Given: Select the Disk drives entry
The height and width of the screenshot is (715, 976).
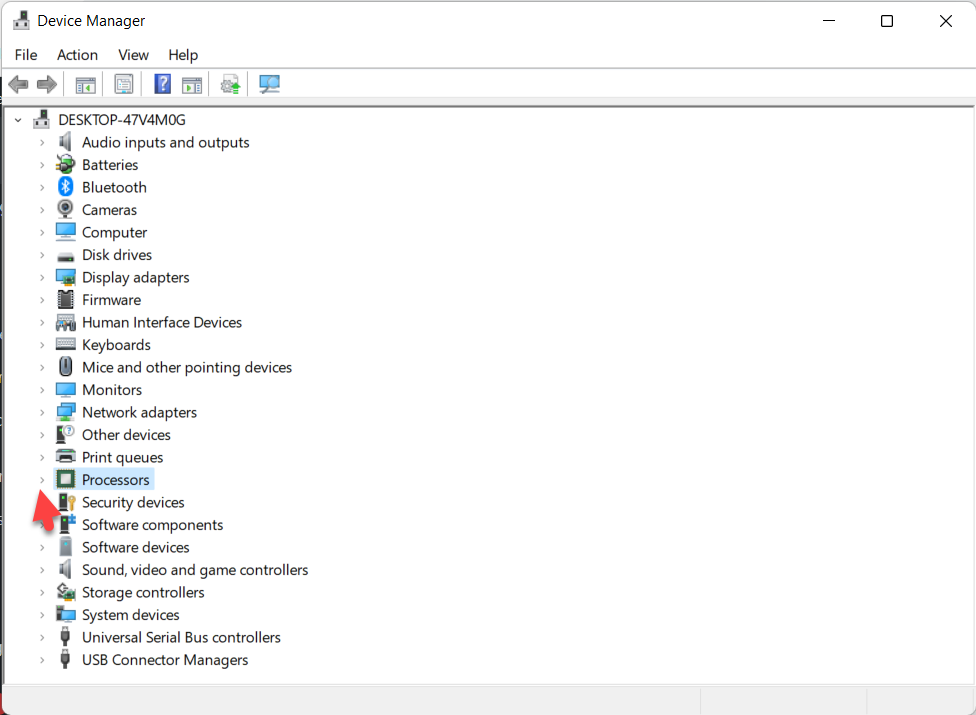Looking at the screenshot, I should [117, 255].
